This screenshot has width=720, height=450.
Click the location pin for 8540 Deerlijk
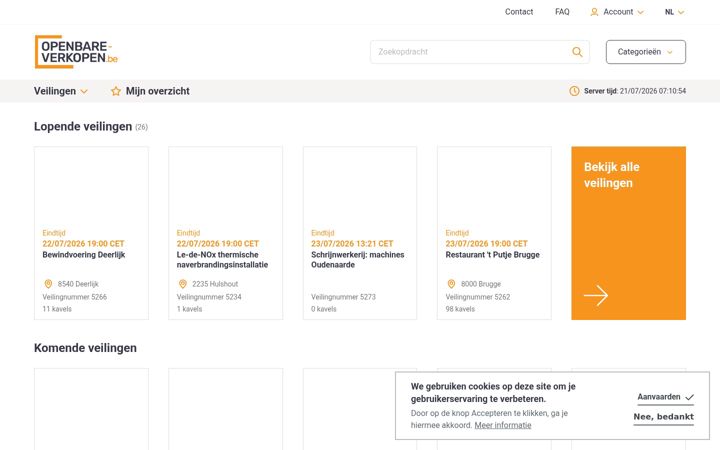pyautogui.click(x=48, y=284)
